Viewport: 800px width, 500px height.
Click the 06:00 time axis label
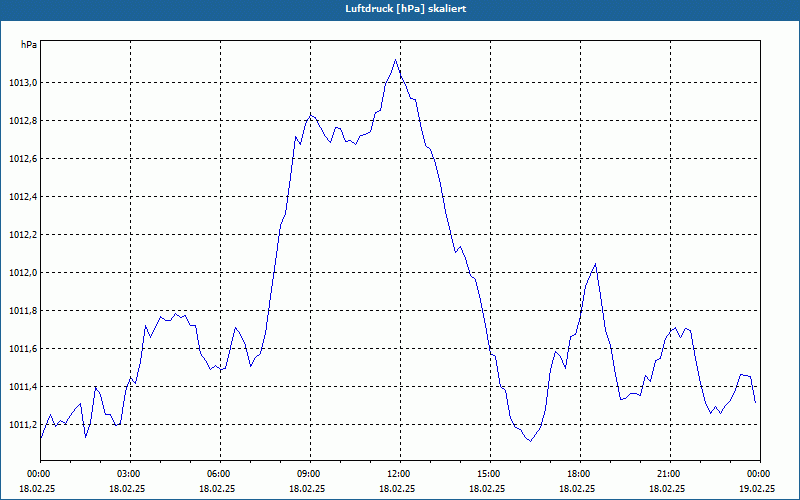click(x=220, y=474)
